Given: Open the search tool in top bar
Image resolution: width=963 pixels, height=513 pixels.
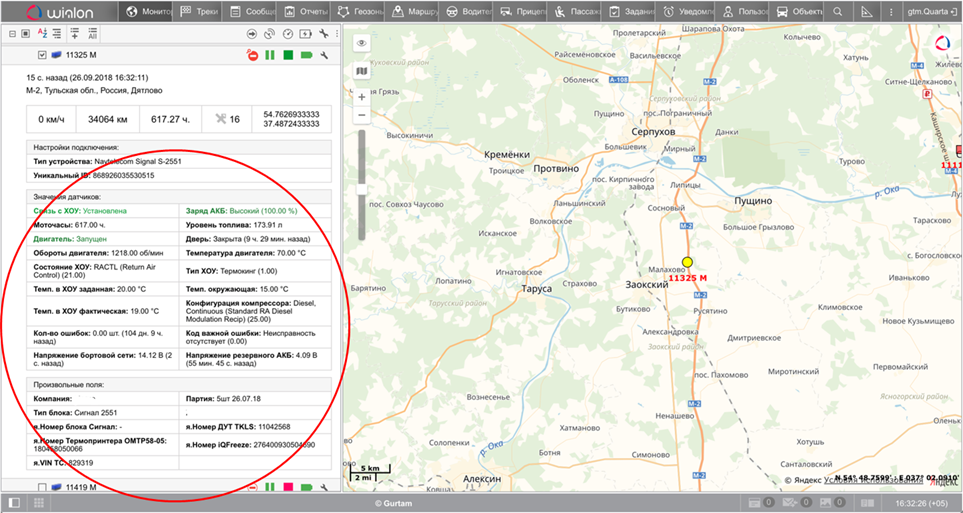Looking at the screenshot, I should (x=839, y=12).
